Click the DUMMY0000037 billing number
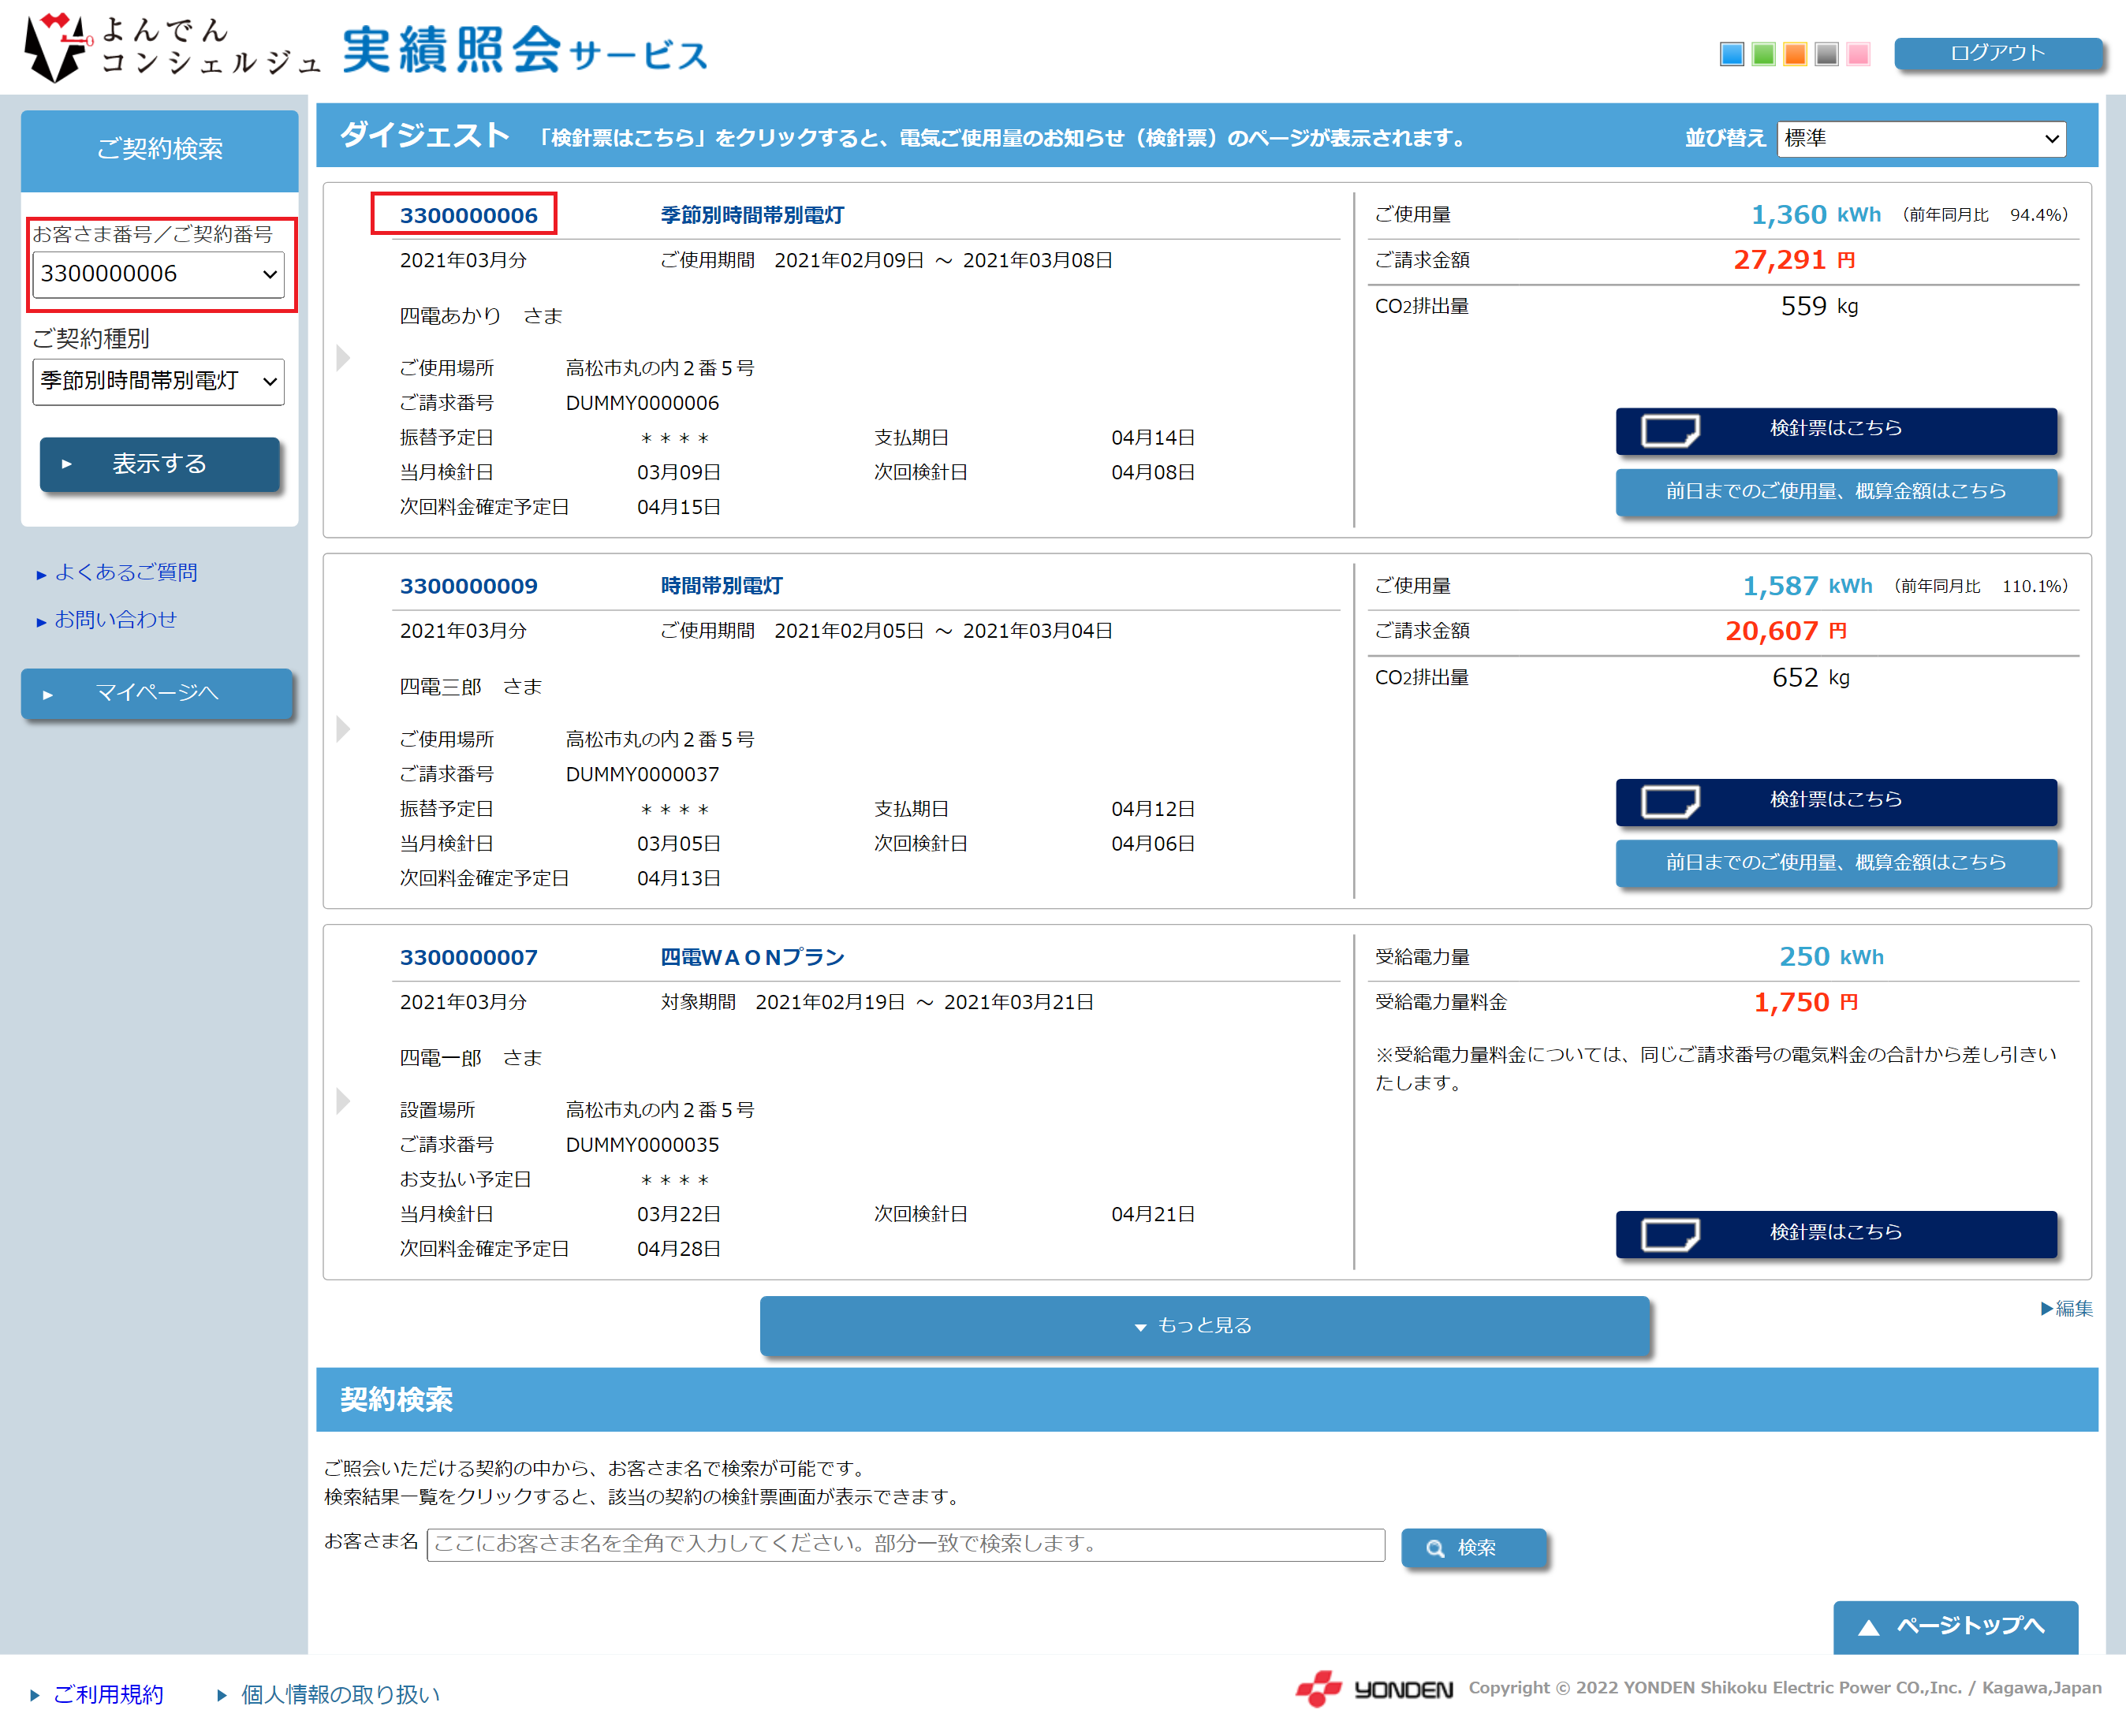Viewport: 2126px width, 1736px height. [642, 774]
